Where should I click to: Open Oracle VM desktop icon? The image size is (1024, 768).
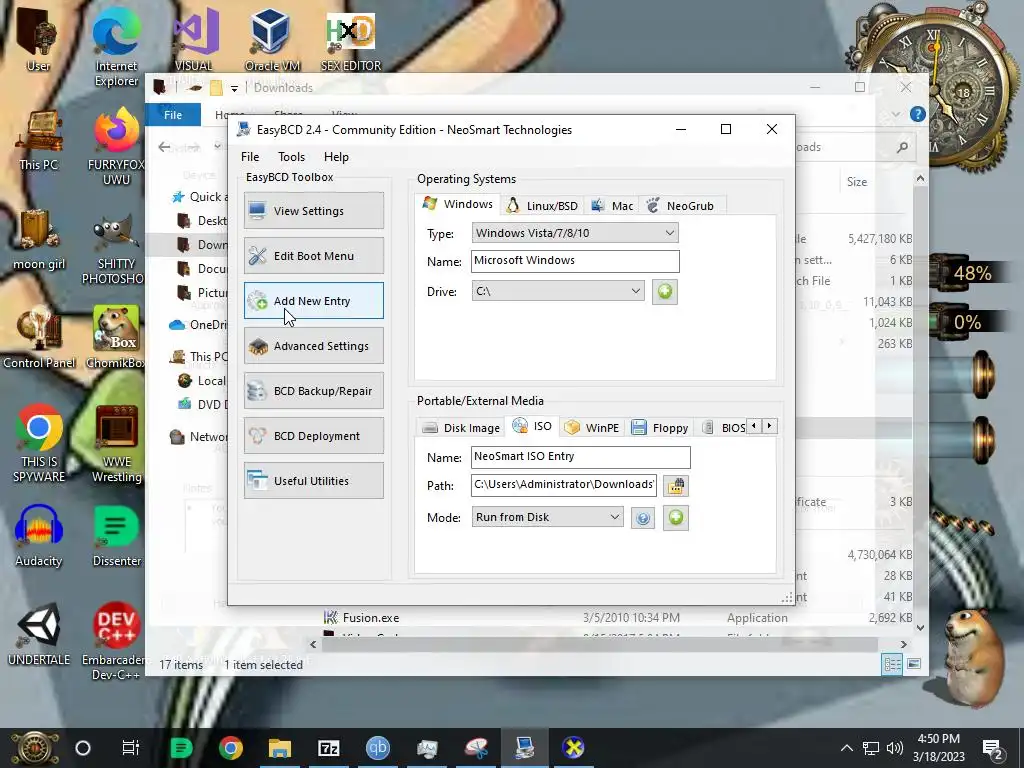(272, 39)
